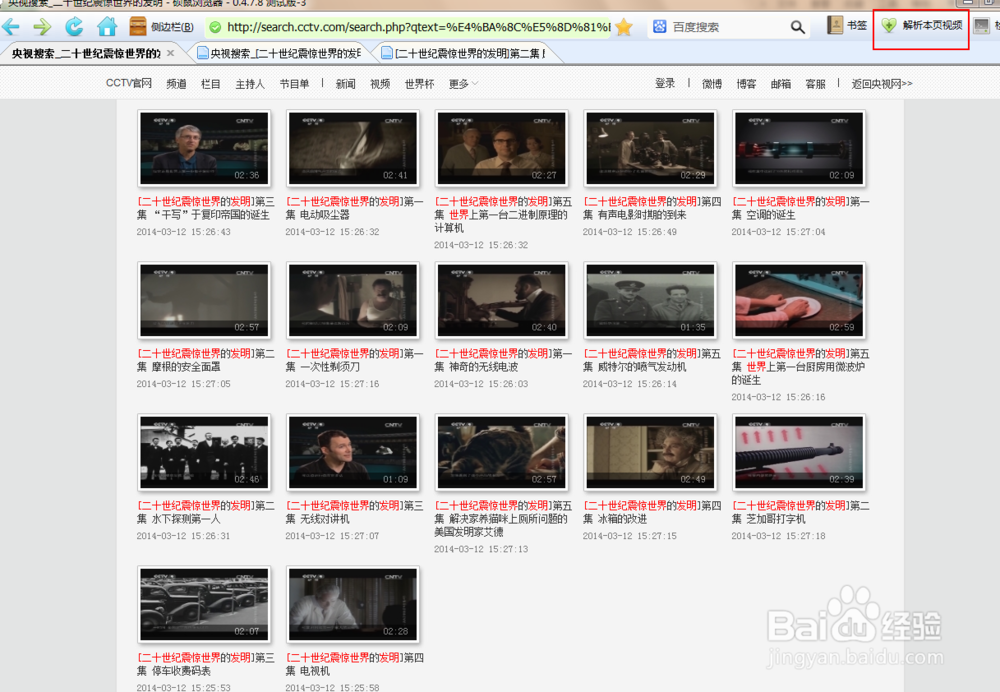Open thumbnail for 有声电影时期的到来
The height and width of the screenshot is (692, 1000).
point(651,149)
